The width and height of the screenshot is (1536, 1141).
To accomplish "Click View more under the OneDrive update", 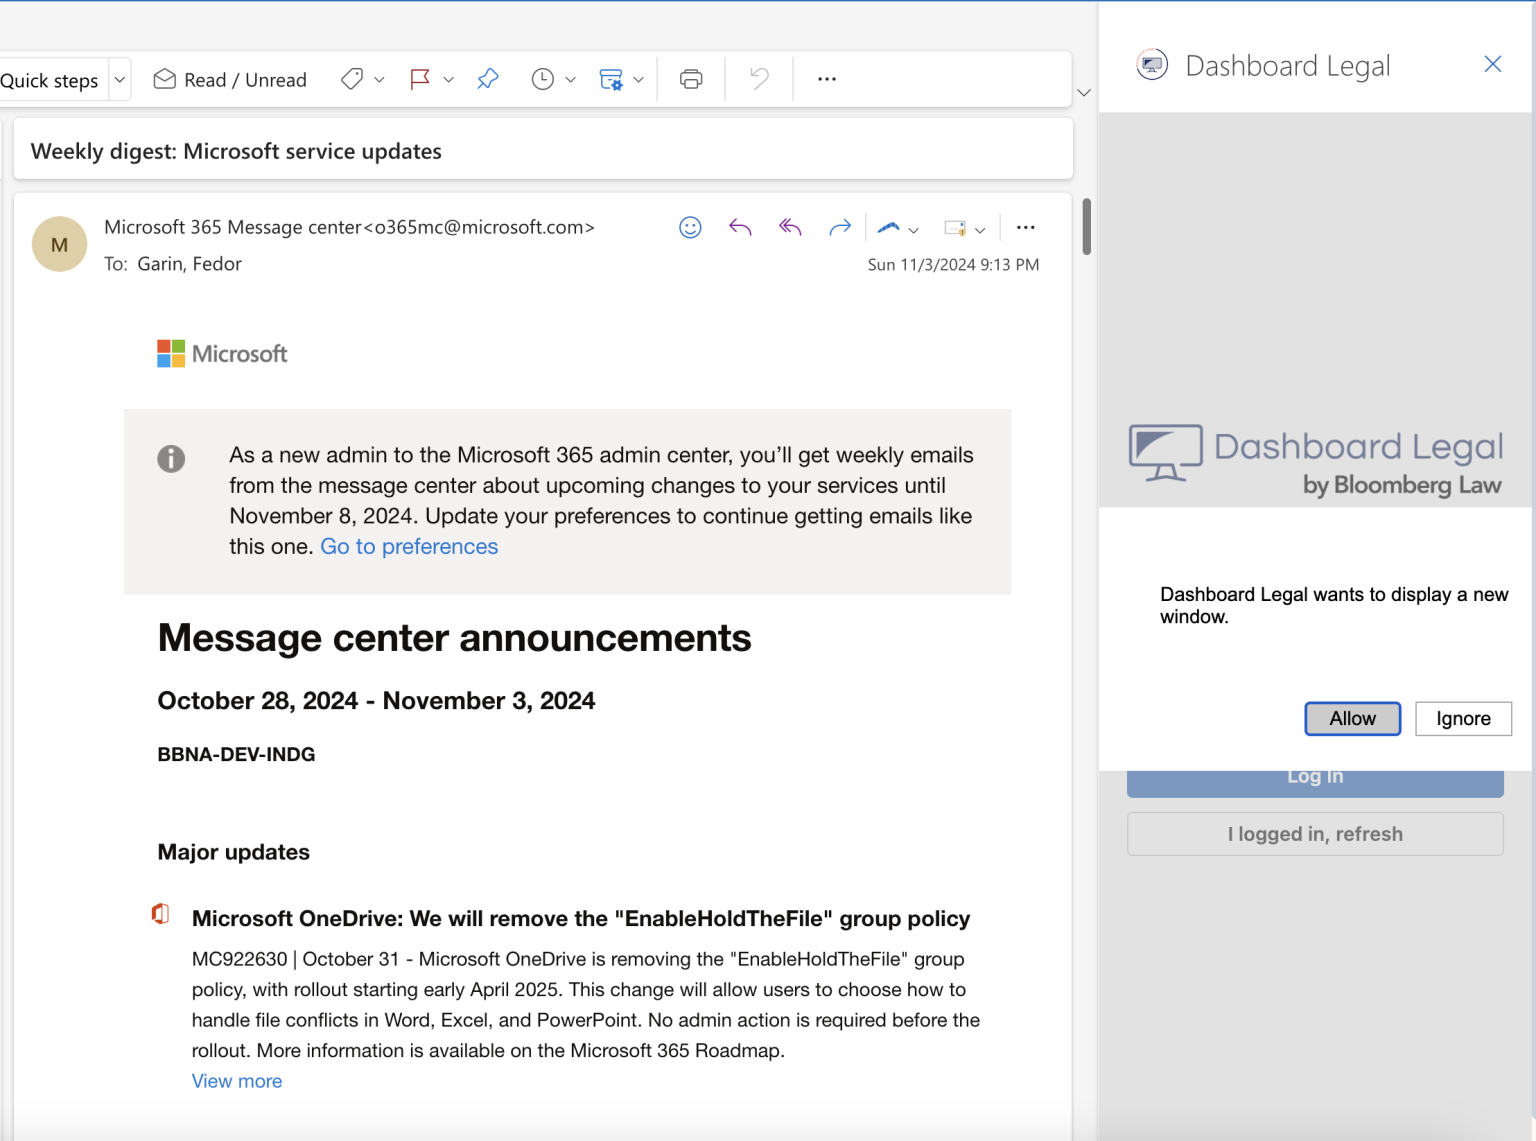I will point(236,1080).
